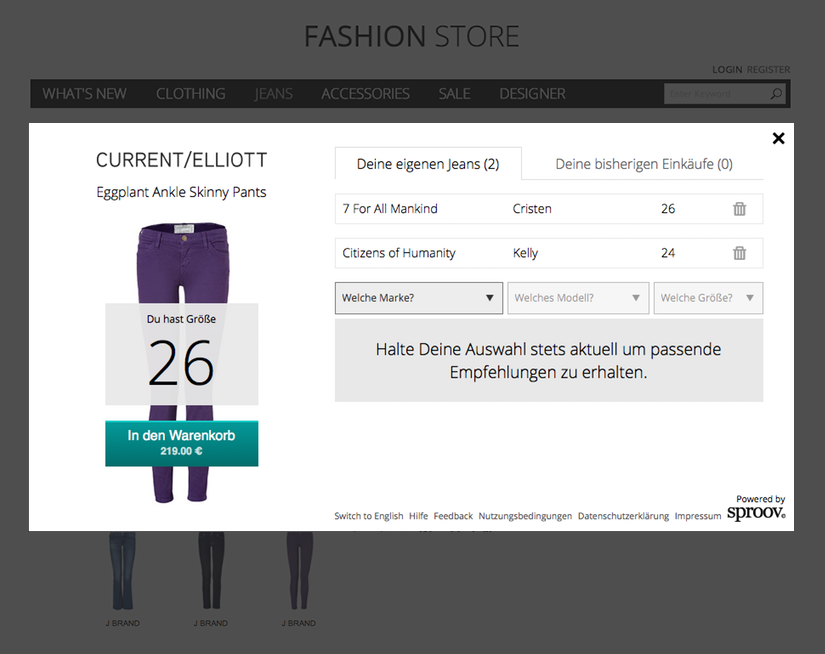
Task: Click 'Eggplant Ankle Skinny Pants' product name
Action: (x=182, y=192)
